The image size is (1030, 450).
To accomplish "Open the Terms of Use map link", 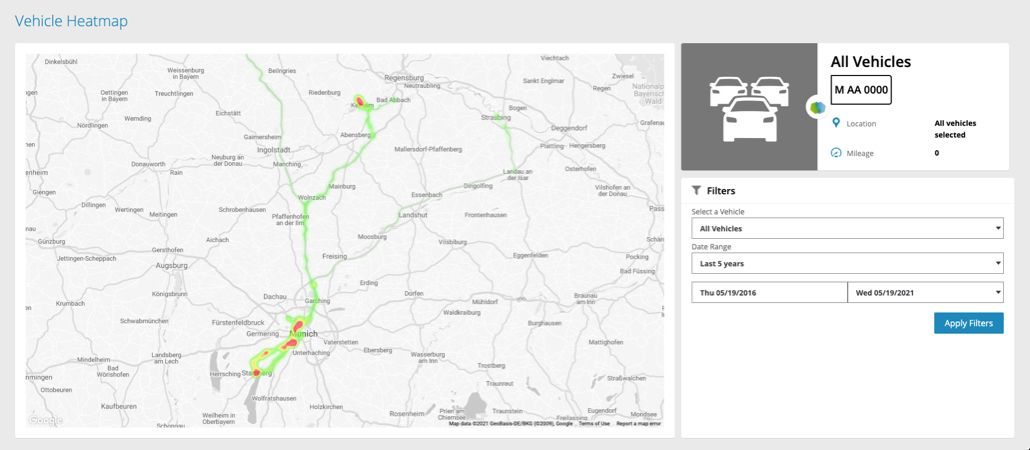I will point(594,424).
